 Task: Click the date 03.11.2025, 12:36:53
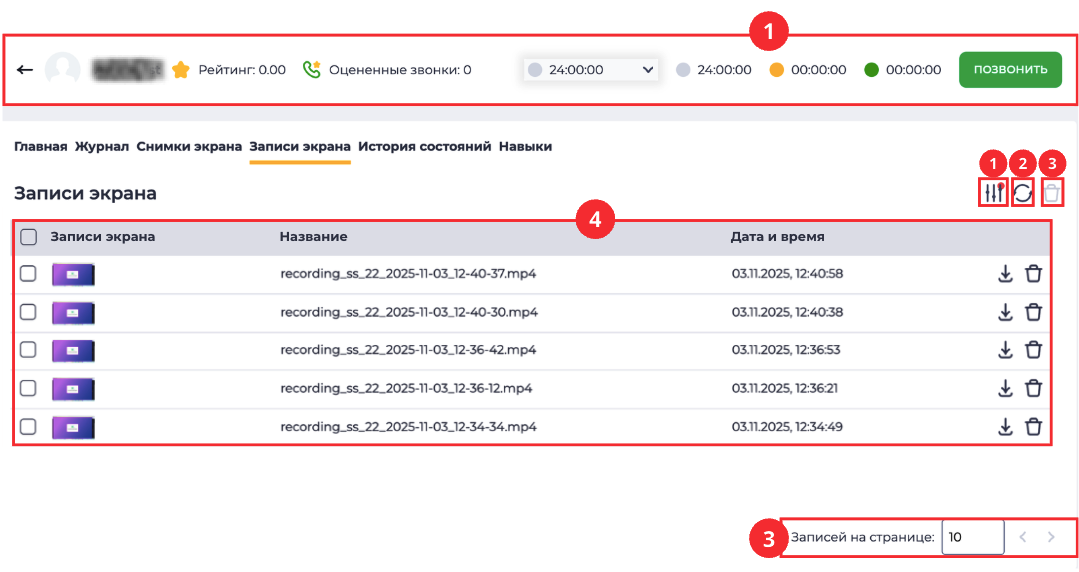point(786,350)
